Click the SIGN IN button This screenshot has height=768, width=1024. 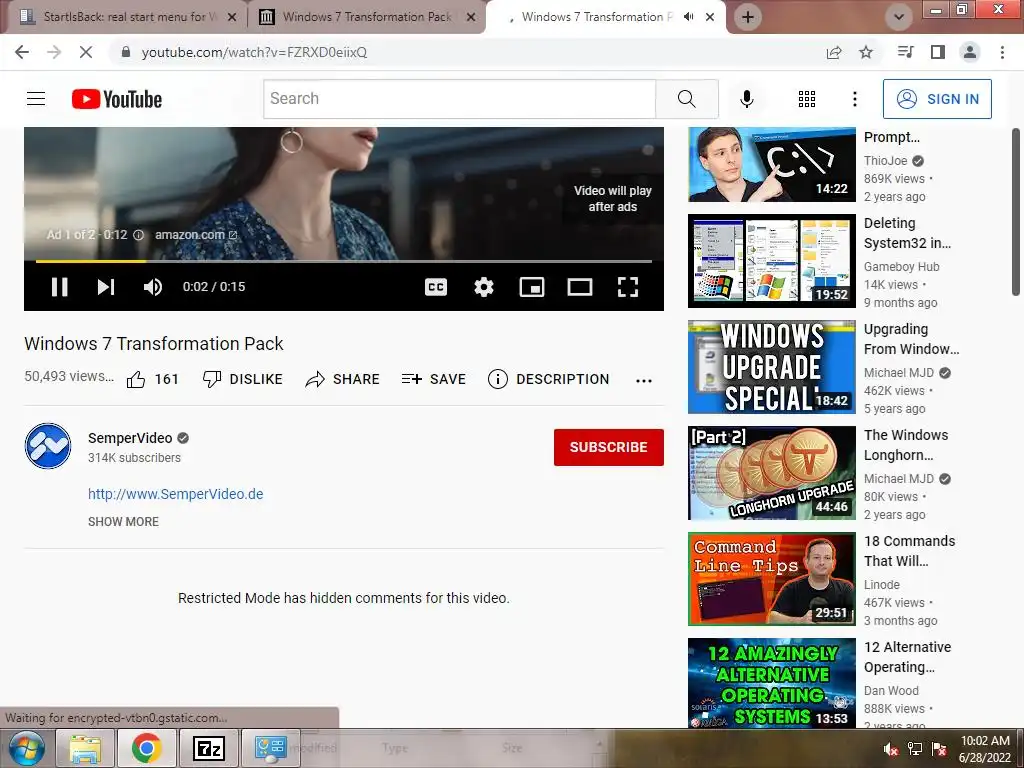937,99
